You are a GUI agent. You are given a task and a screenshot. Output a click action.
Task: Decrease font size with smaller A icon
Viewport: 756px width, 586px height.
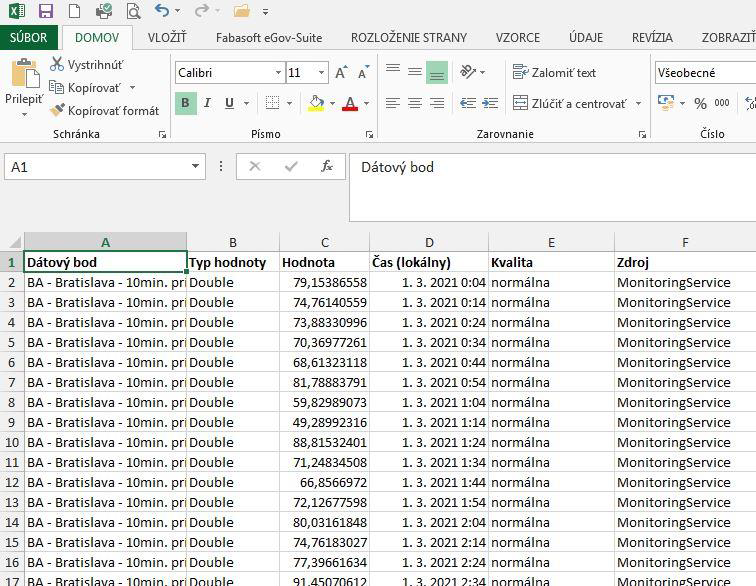(363, 73)
